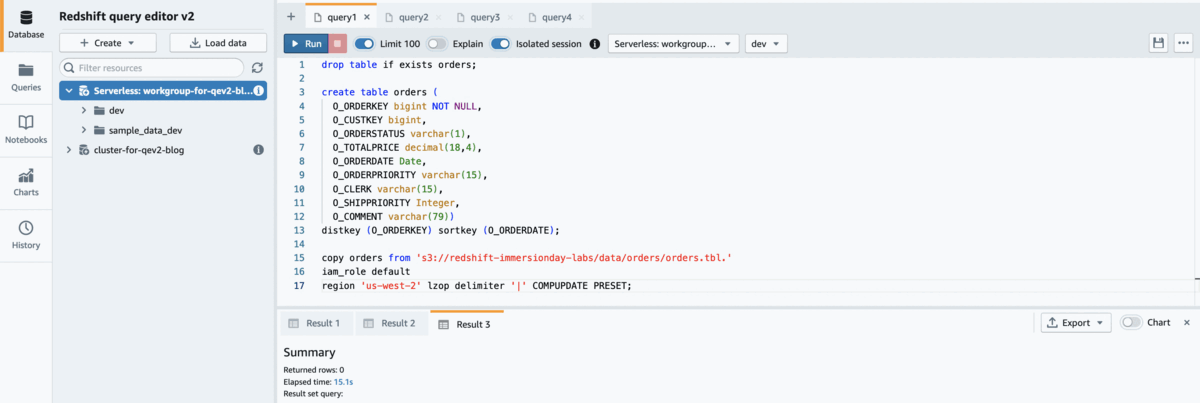This screenshot has height=403, width=1200.
Task: Click the Load data button
Action: [x=217, y=43]
